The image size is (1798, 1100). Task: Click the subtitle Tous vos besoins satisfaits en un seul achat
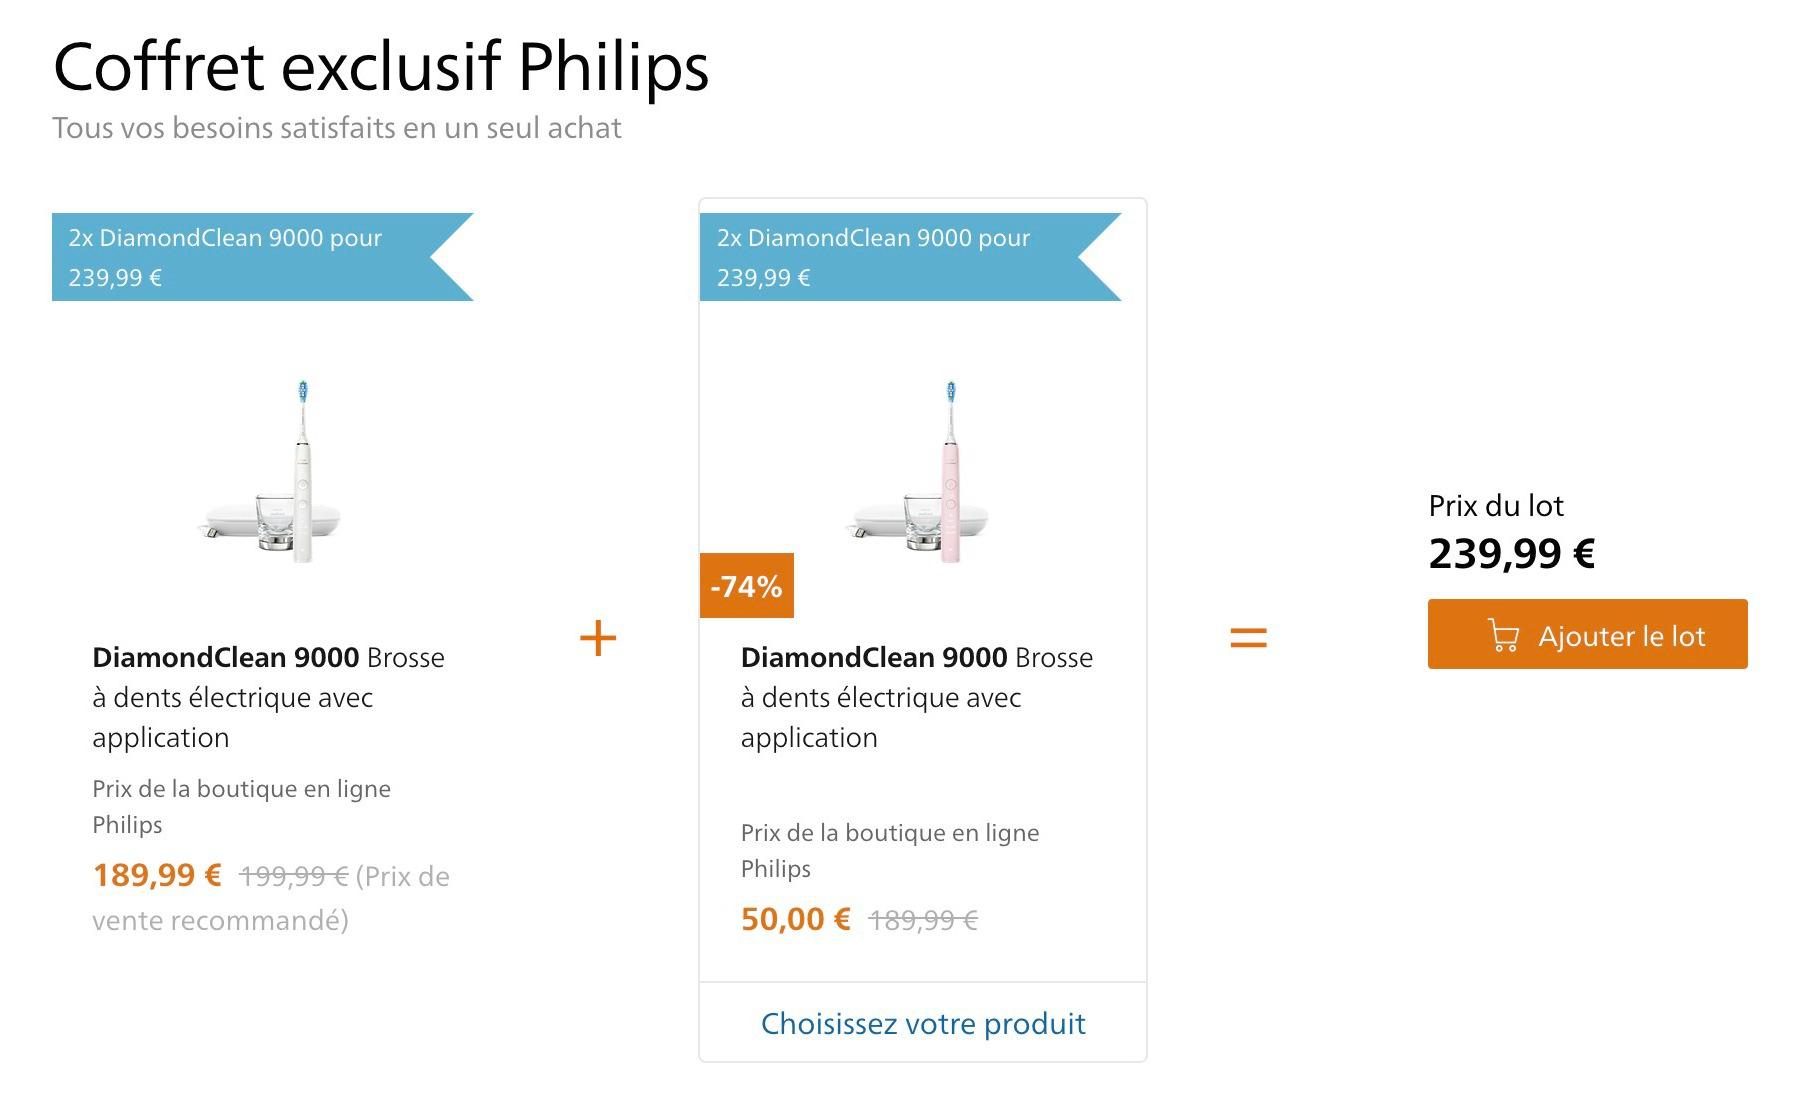[337, 128]
